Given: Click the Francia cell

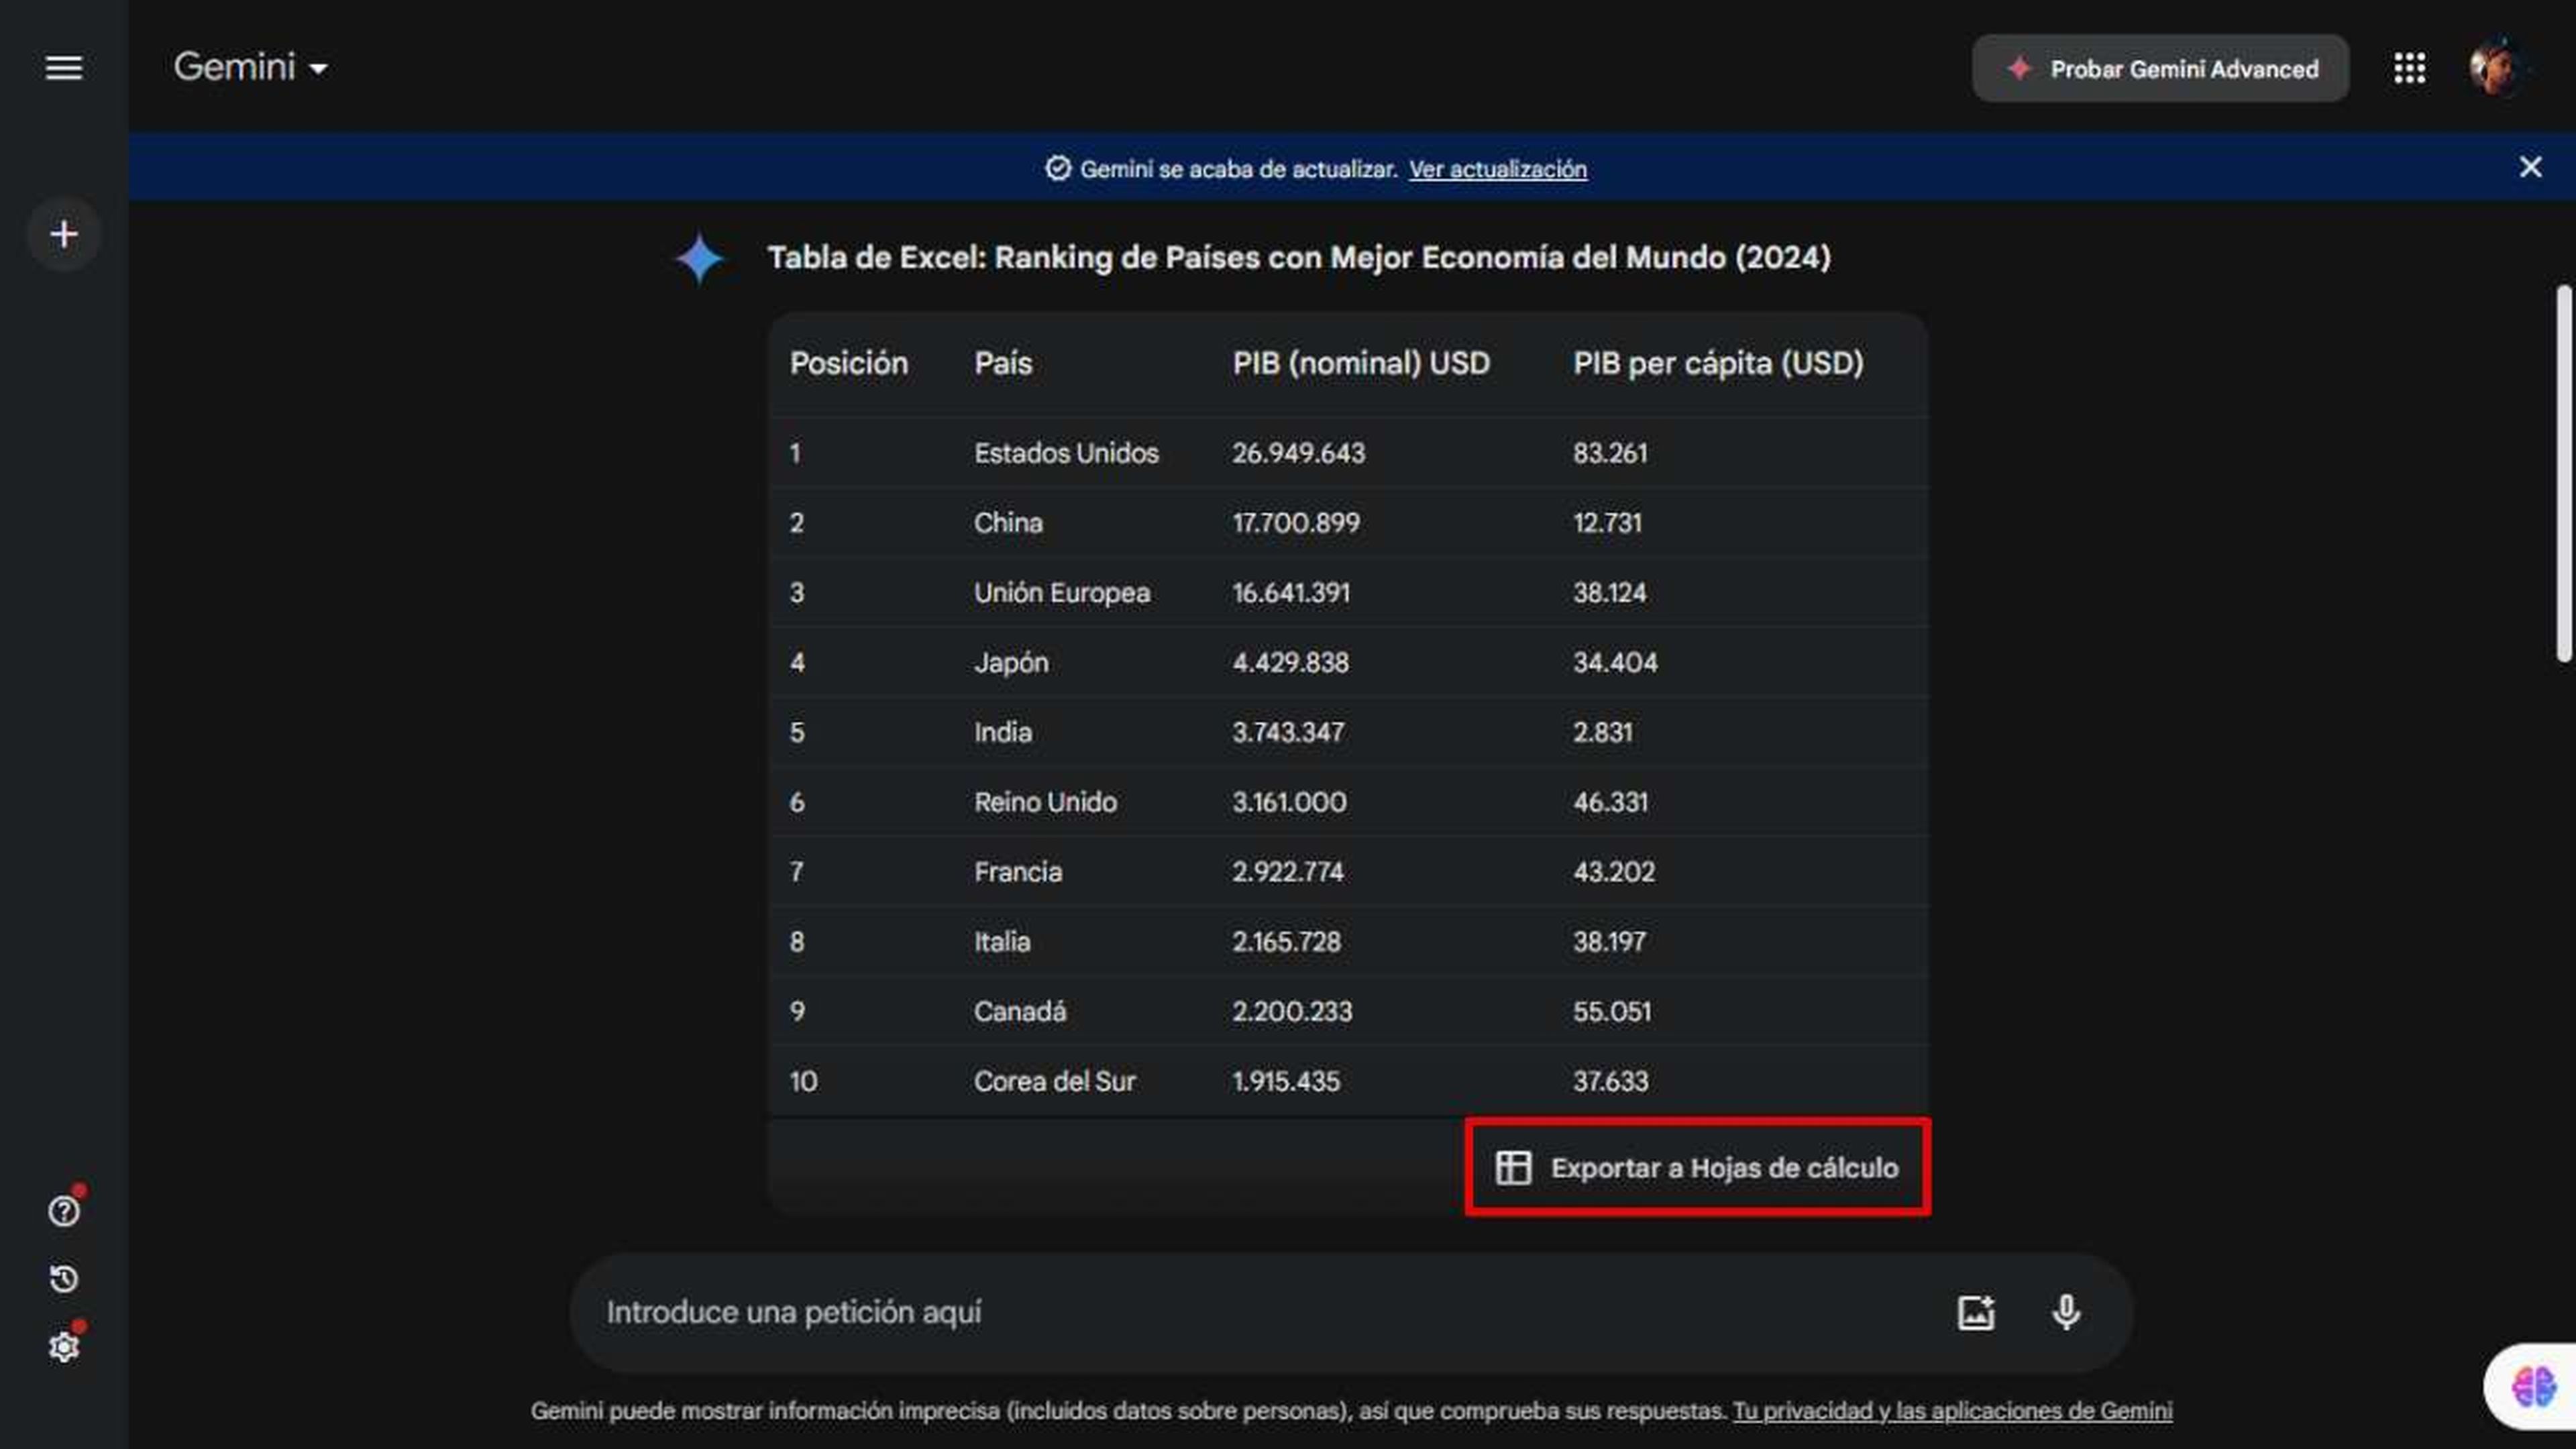Looking at the screenshot, I should click(1018, 872).
